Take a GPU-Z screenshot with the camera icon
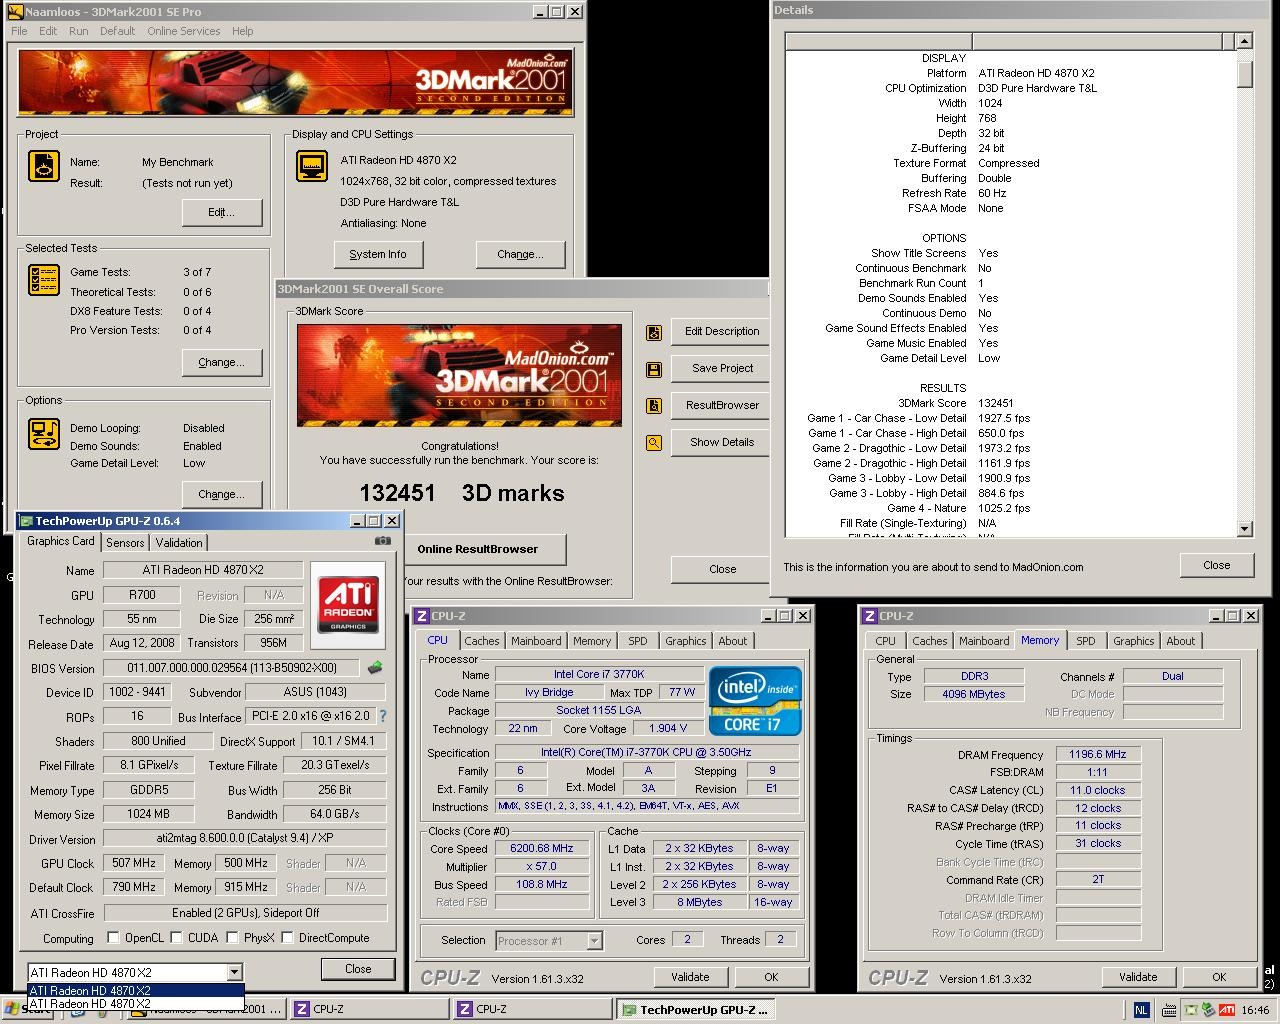1280x1024 pixels. (382, 541)
